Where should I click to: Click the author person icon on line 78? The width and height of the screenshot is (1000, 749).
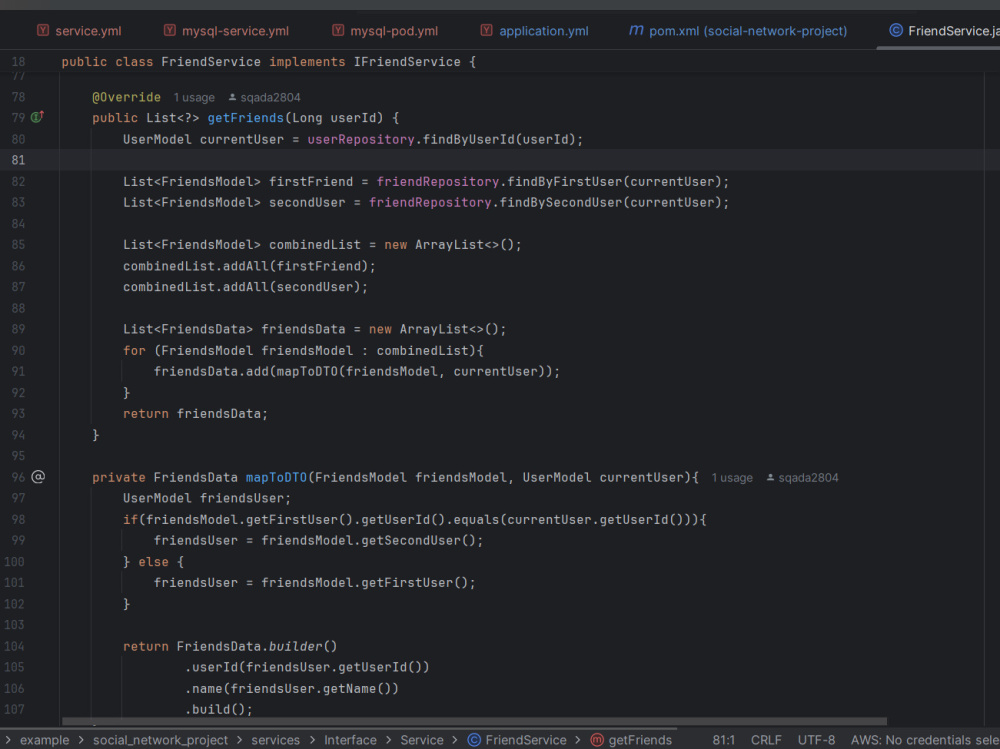pyautogui.click(x=232, y=97)
